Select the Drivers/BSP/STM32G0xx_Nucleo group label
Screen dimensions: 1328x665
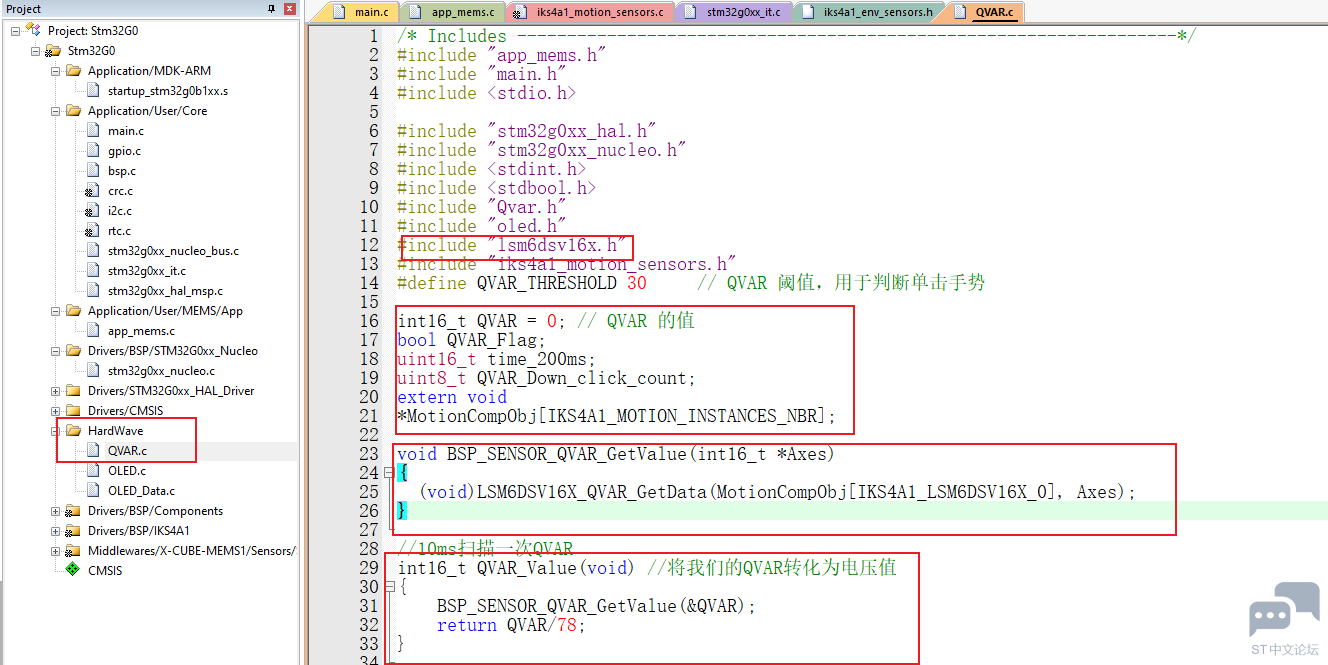pos(172,351)
